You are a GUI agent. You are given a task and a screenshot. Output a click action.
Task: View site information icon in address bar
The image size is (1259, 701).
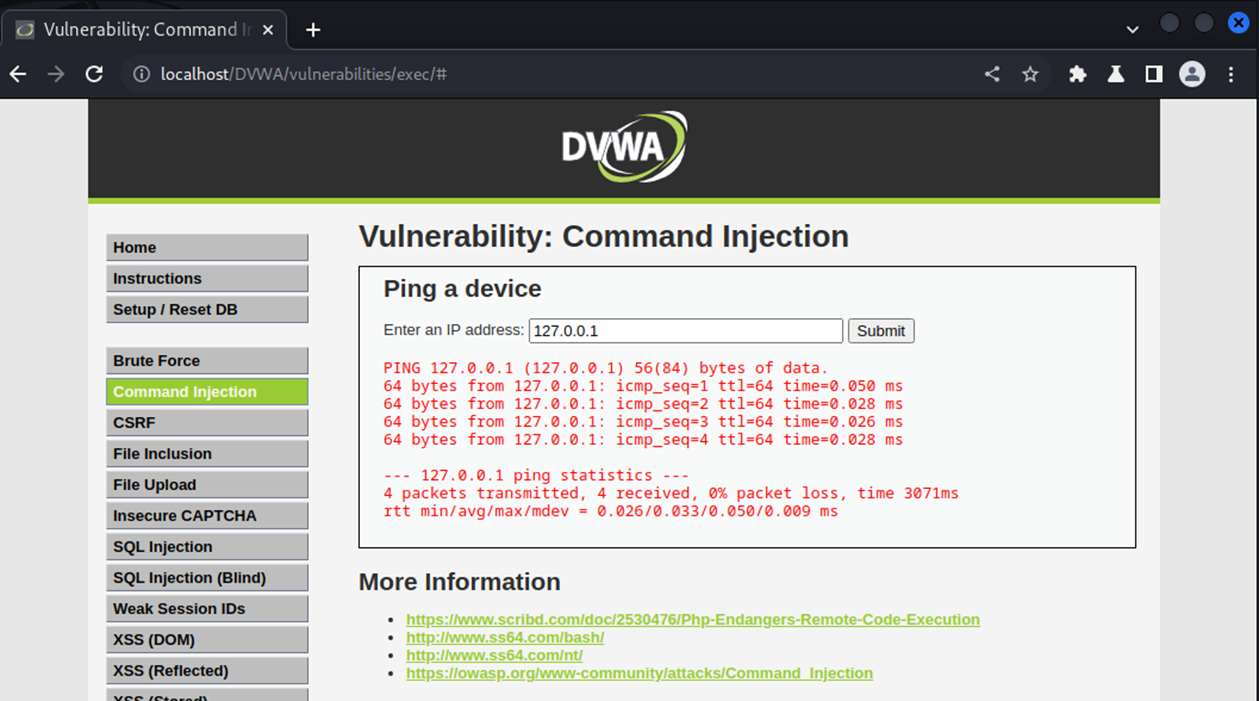tap(142, 74)
